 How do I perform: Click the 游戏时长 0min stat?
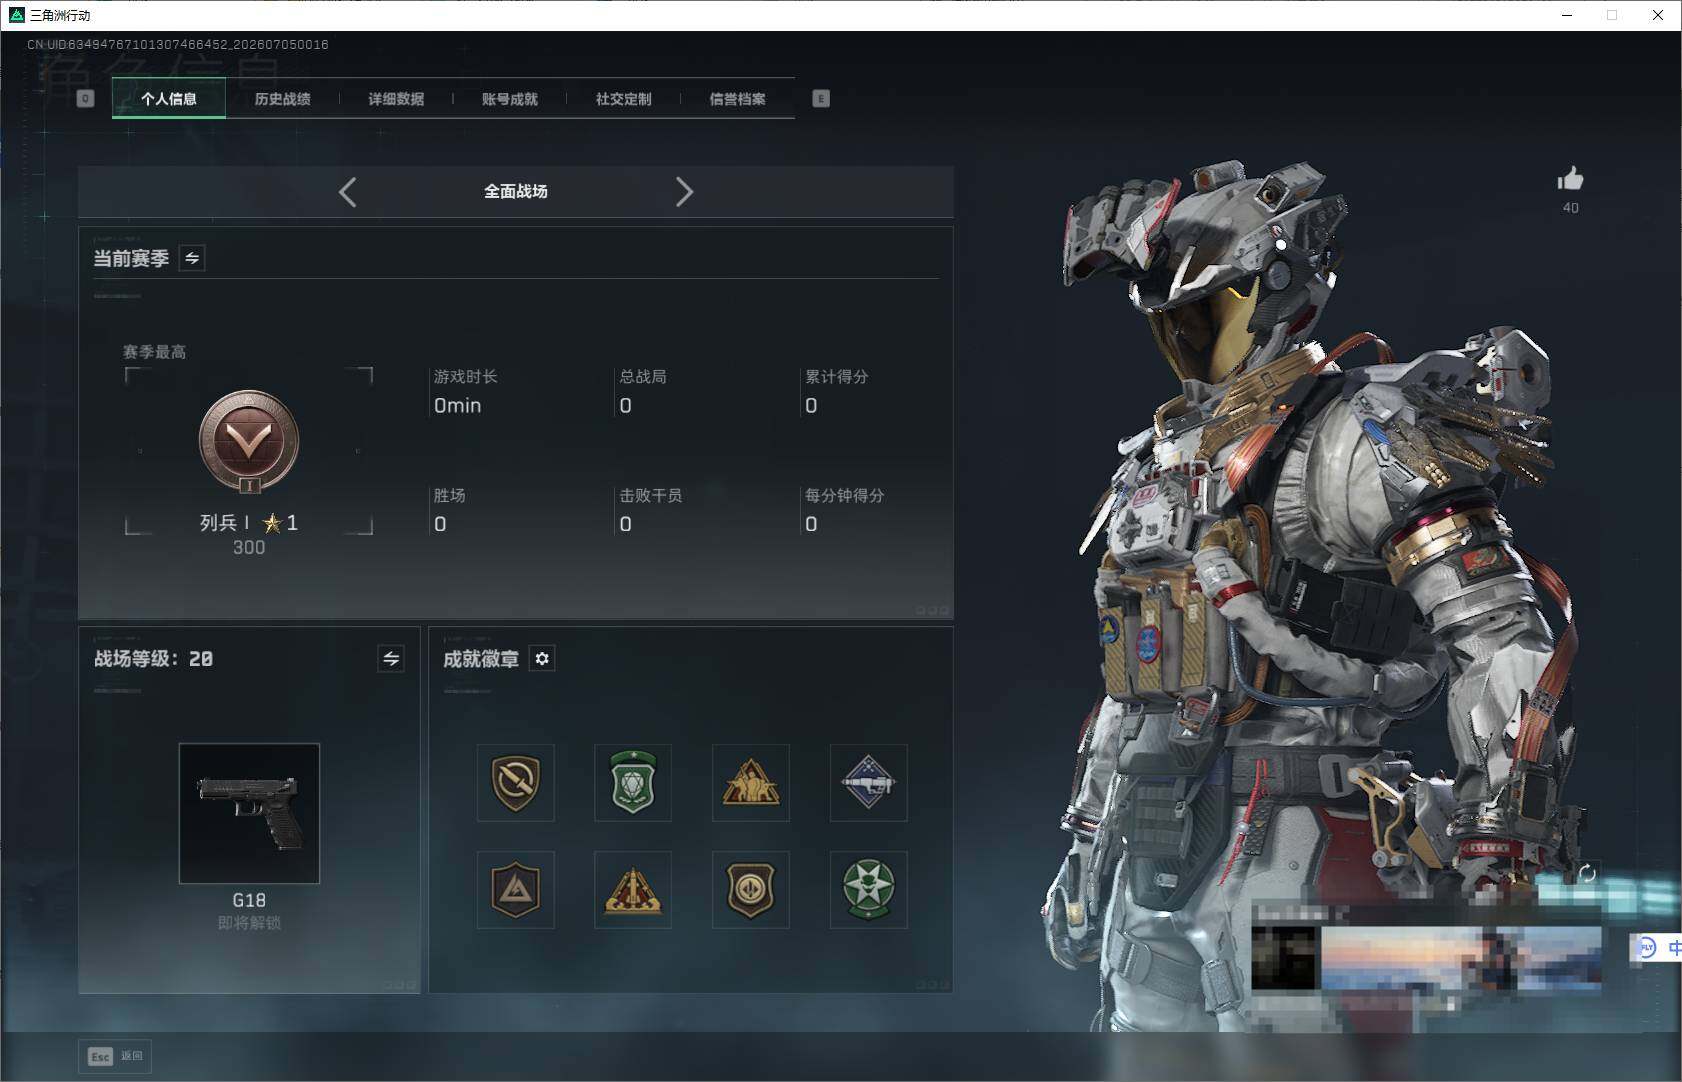466,391
